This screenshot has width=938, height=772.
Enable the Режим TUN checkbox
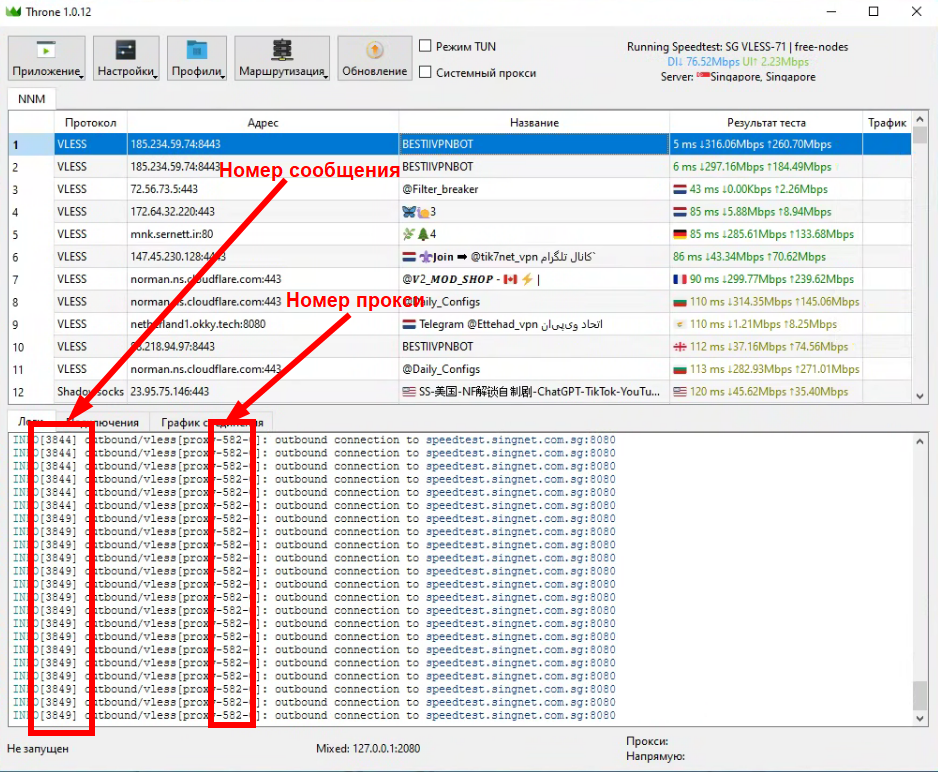pos(425,46)
